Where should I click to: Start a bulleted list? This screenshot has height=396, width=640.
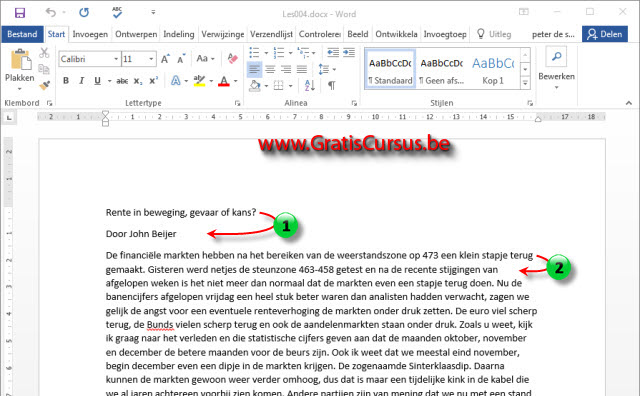[254, 53]
